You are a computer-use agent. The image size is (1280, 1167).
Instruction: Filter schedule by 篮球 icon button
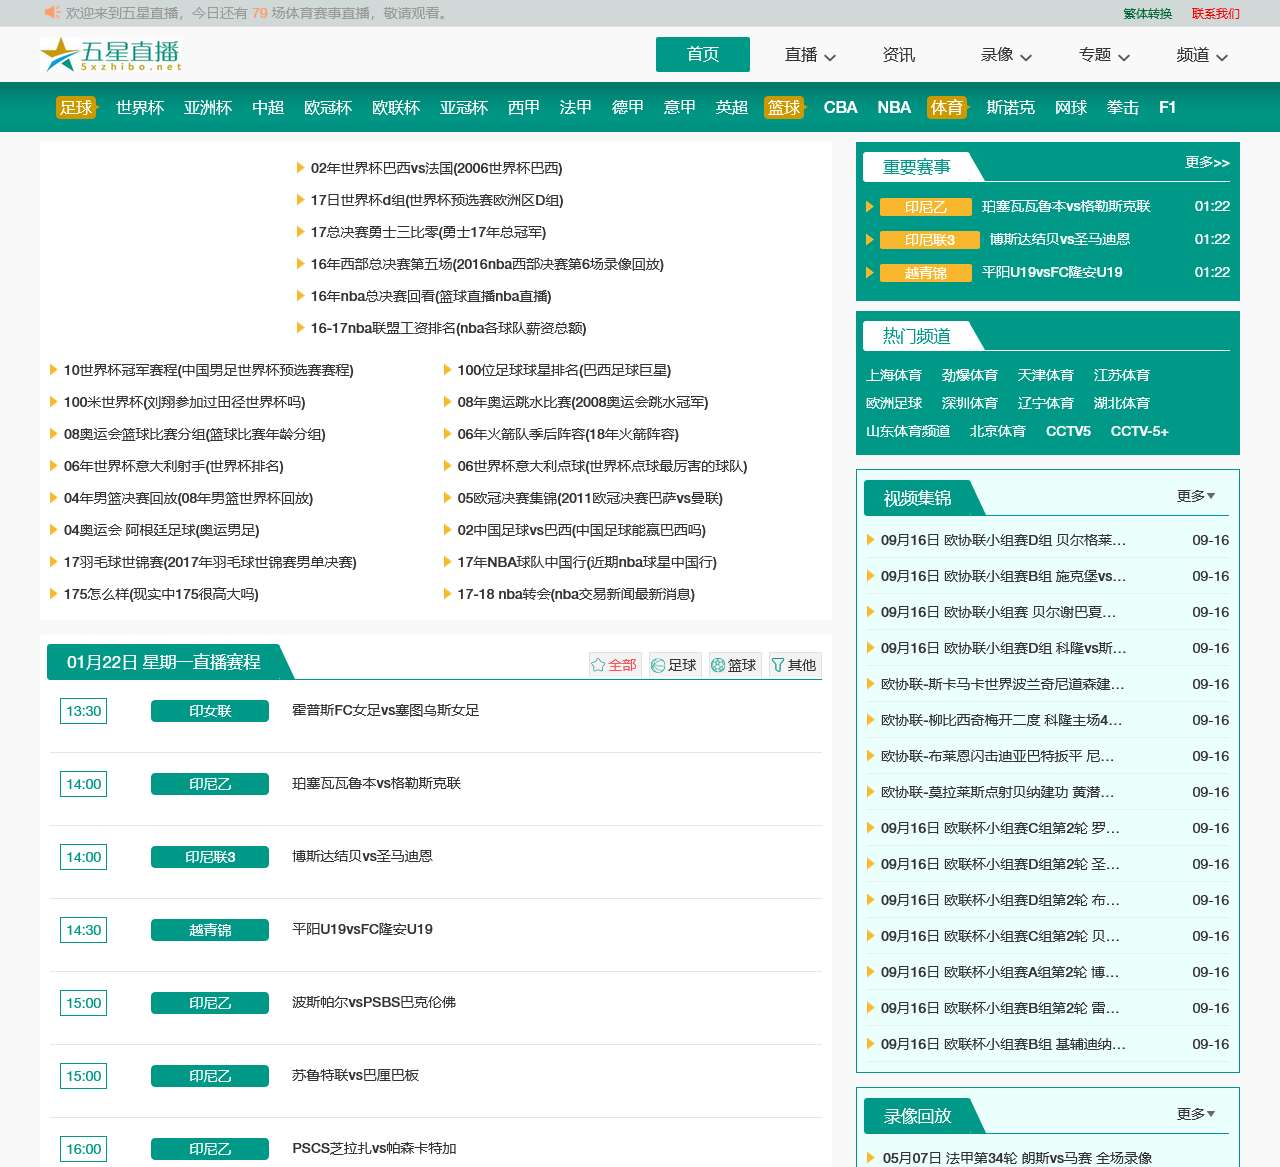[x=733, y=665]
